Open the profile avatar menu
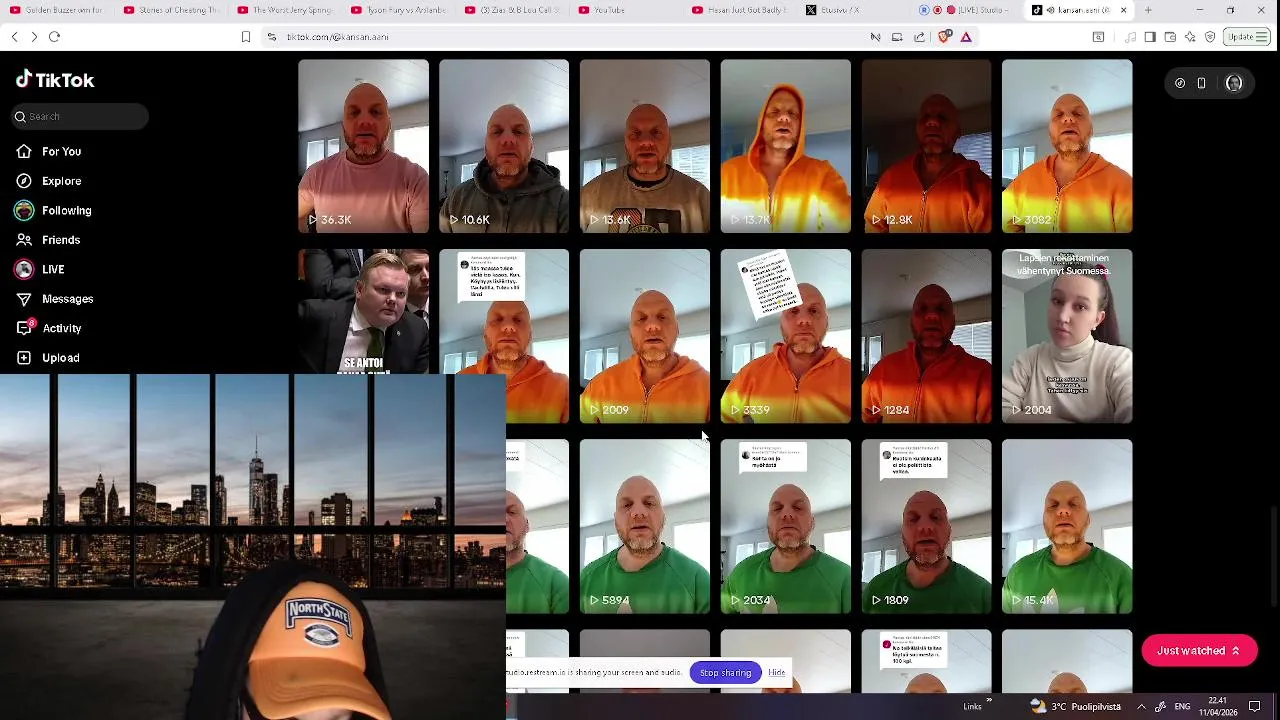This screenshot has width=1280, height=720. (1234, 83)
